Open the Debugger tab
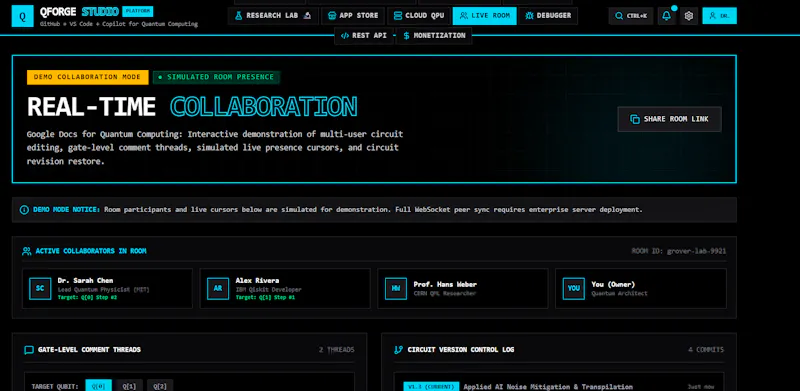The width and height of the screenshot is (800, 391). [548, 16]
